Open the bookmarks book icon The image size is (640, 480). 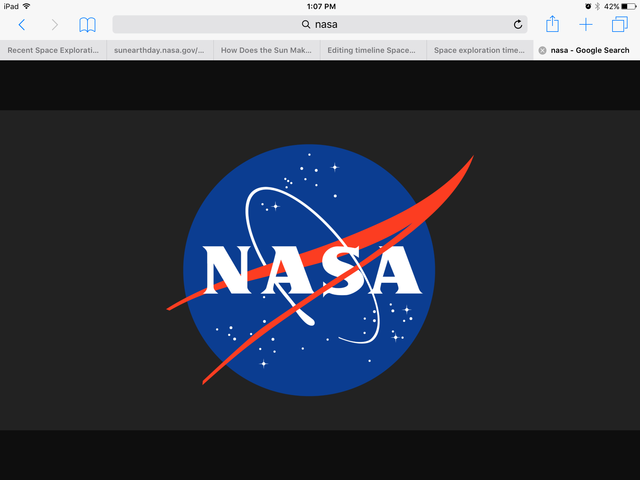(x=87, y=25)
